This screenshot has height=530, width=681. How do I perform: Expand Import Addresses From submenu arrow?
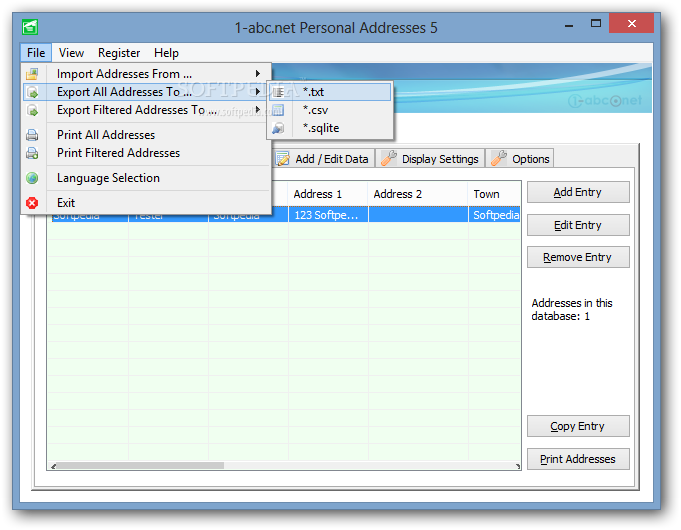(x=258, y=74)
